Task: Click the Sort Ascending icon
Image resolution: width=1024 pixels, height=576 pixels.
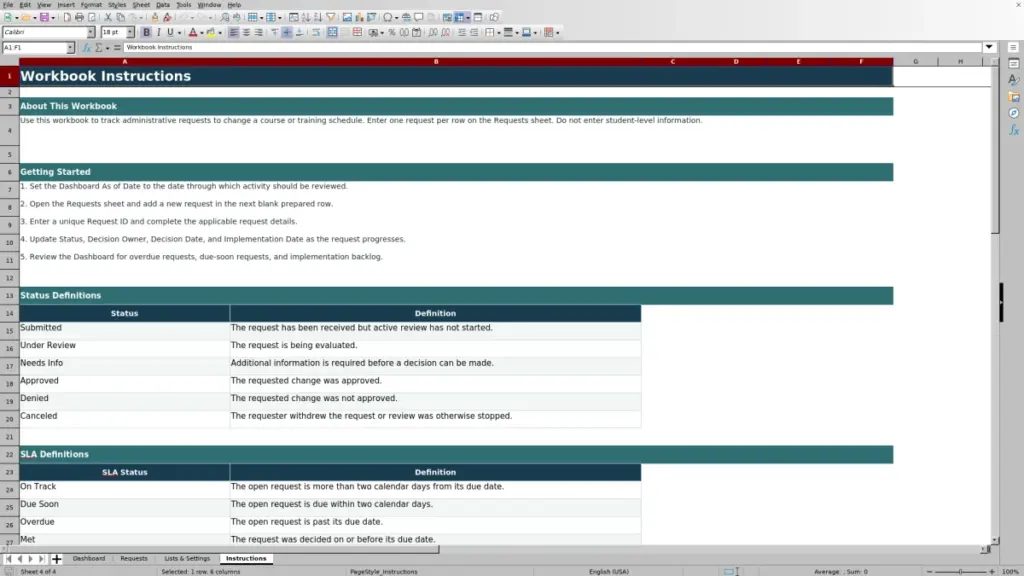Action: pyautogui.click(x=306, y=17)
